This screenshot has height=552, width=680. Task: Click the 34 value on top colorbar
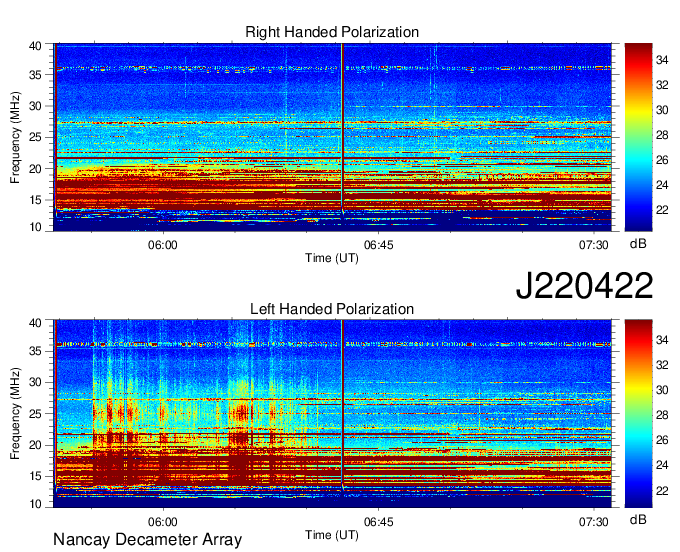(x=662, y=60)
